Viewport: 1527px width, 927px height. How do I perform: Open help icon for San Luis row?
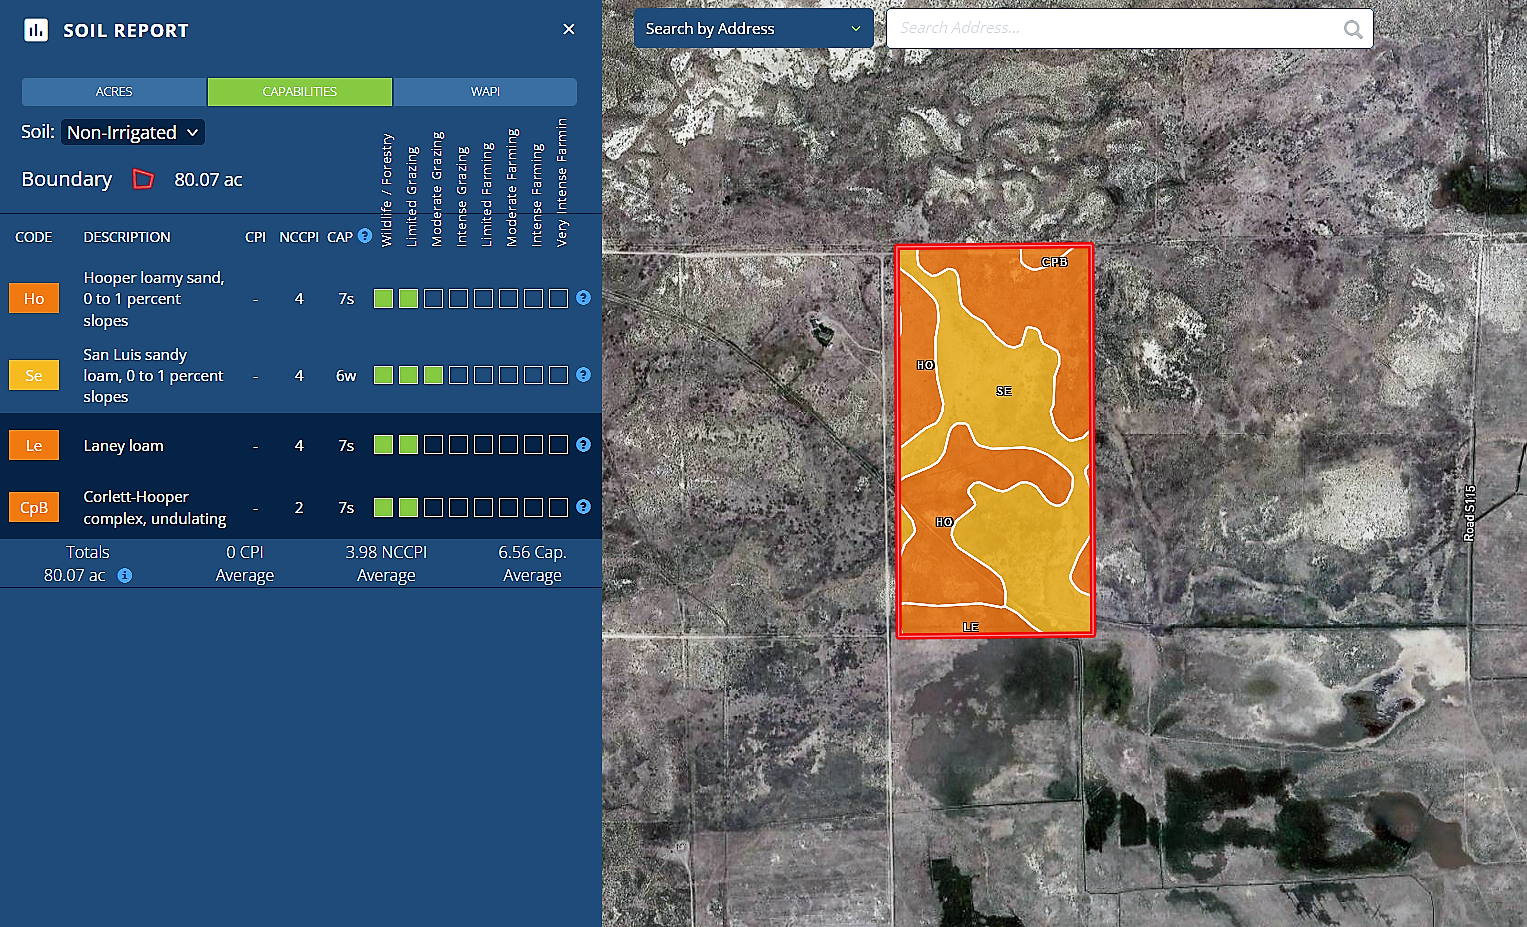(x=583, y=375)
